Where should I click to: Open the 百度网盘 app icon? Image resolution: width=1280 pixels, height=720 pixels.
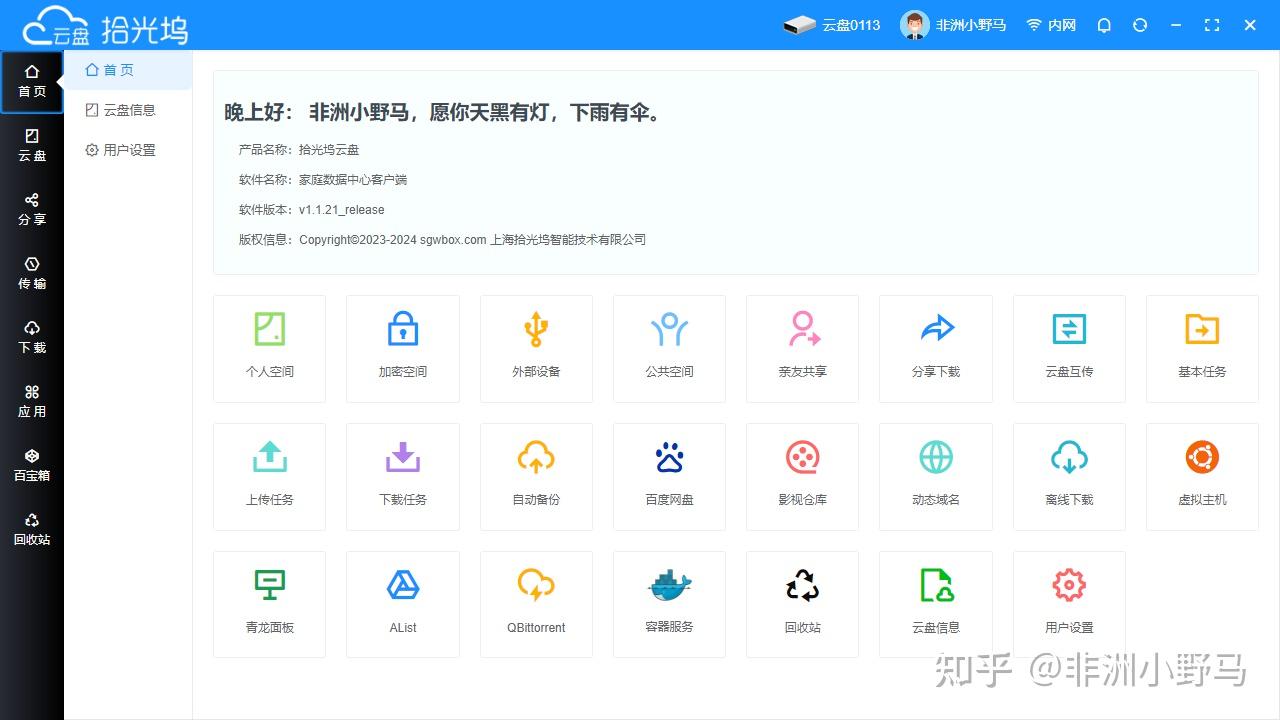pyautogui.click(x=669, y=476)
